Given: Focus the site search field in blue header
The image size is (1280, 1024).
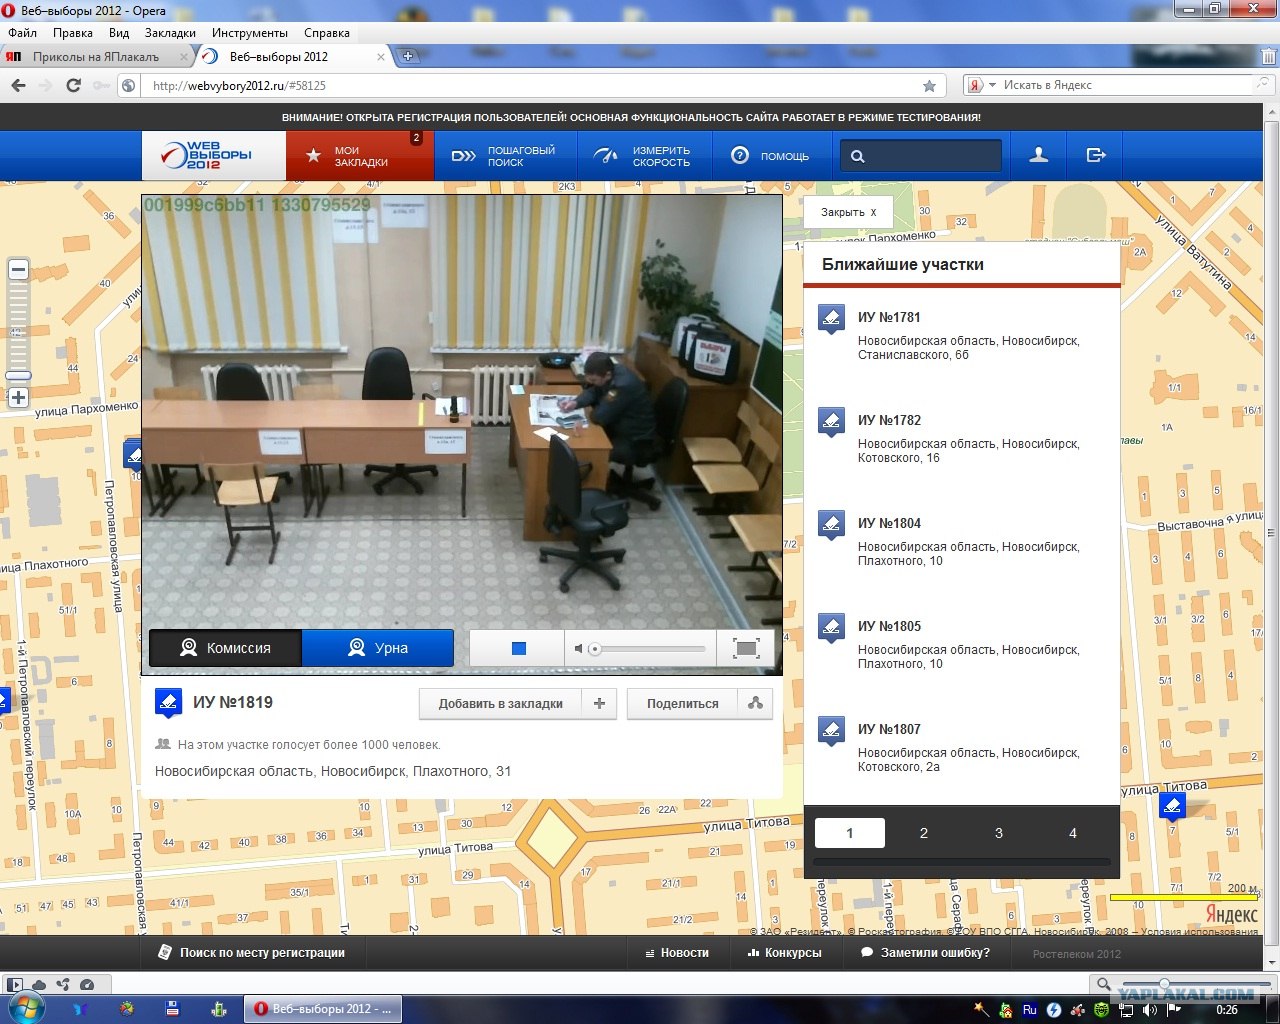Looking at the screenshot, I should (921, 156).
